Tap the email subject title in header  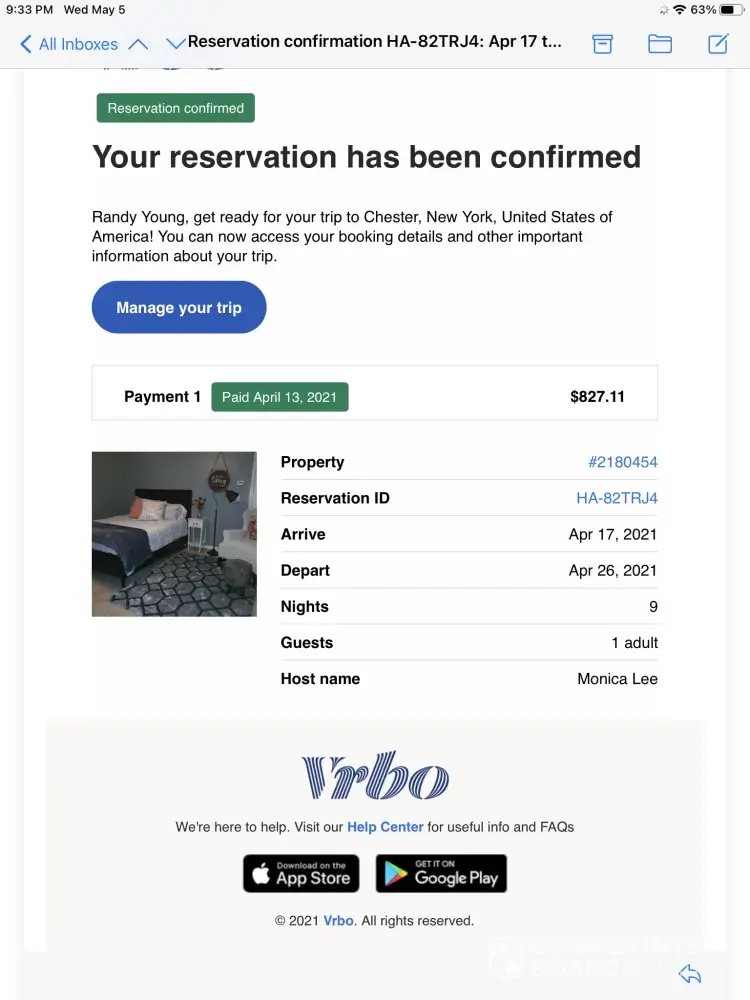375,42
